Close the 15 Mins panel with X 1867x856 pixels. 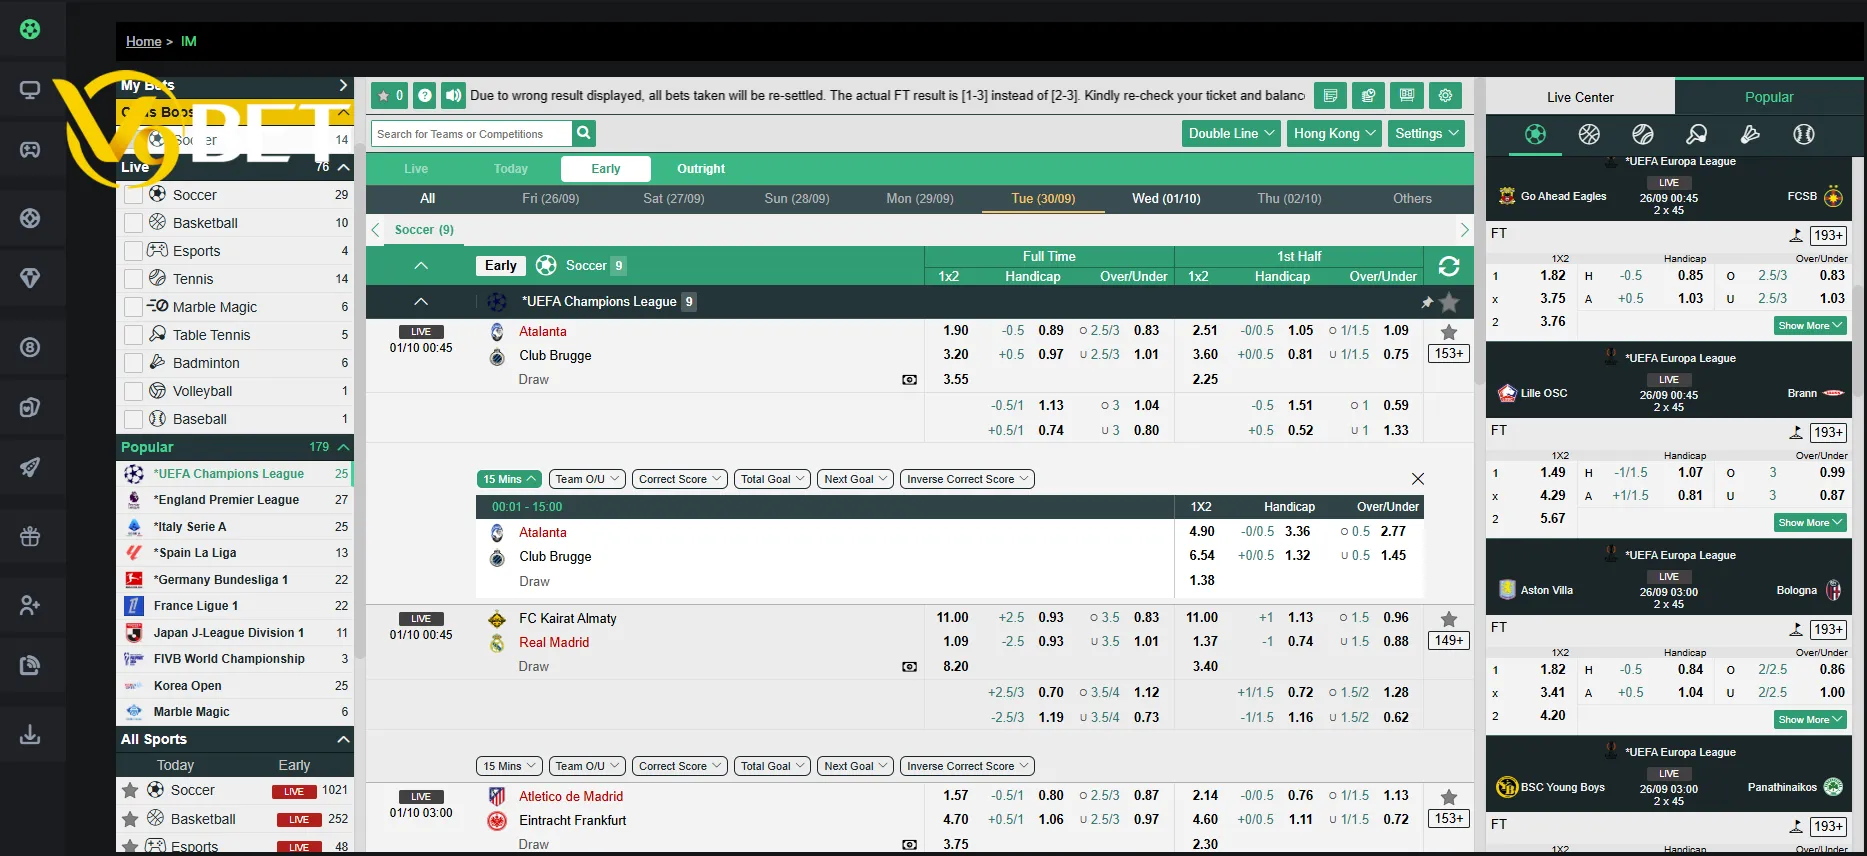pyautogui.click(x=1417, y=479)
